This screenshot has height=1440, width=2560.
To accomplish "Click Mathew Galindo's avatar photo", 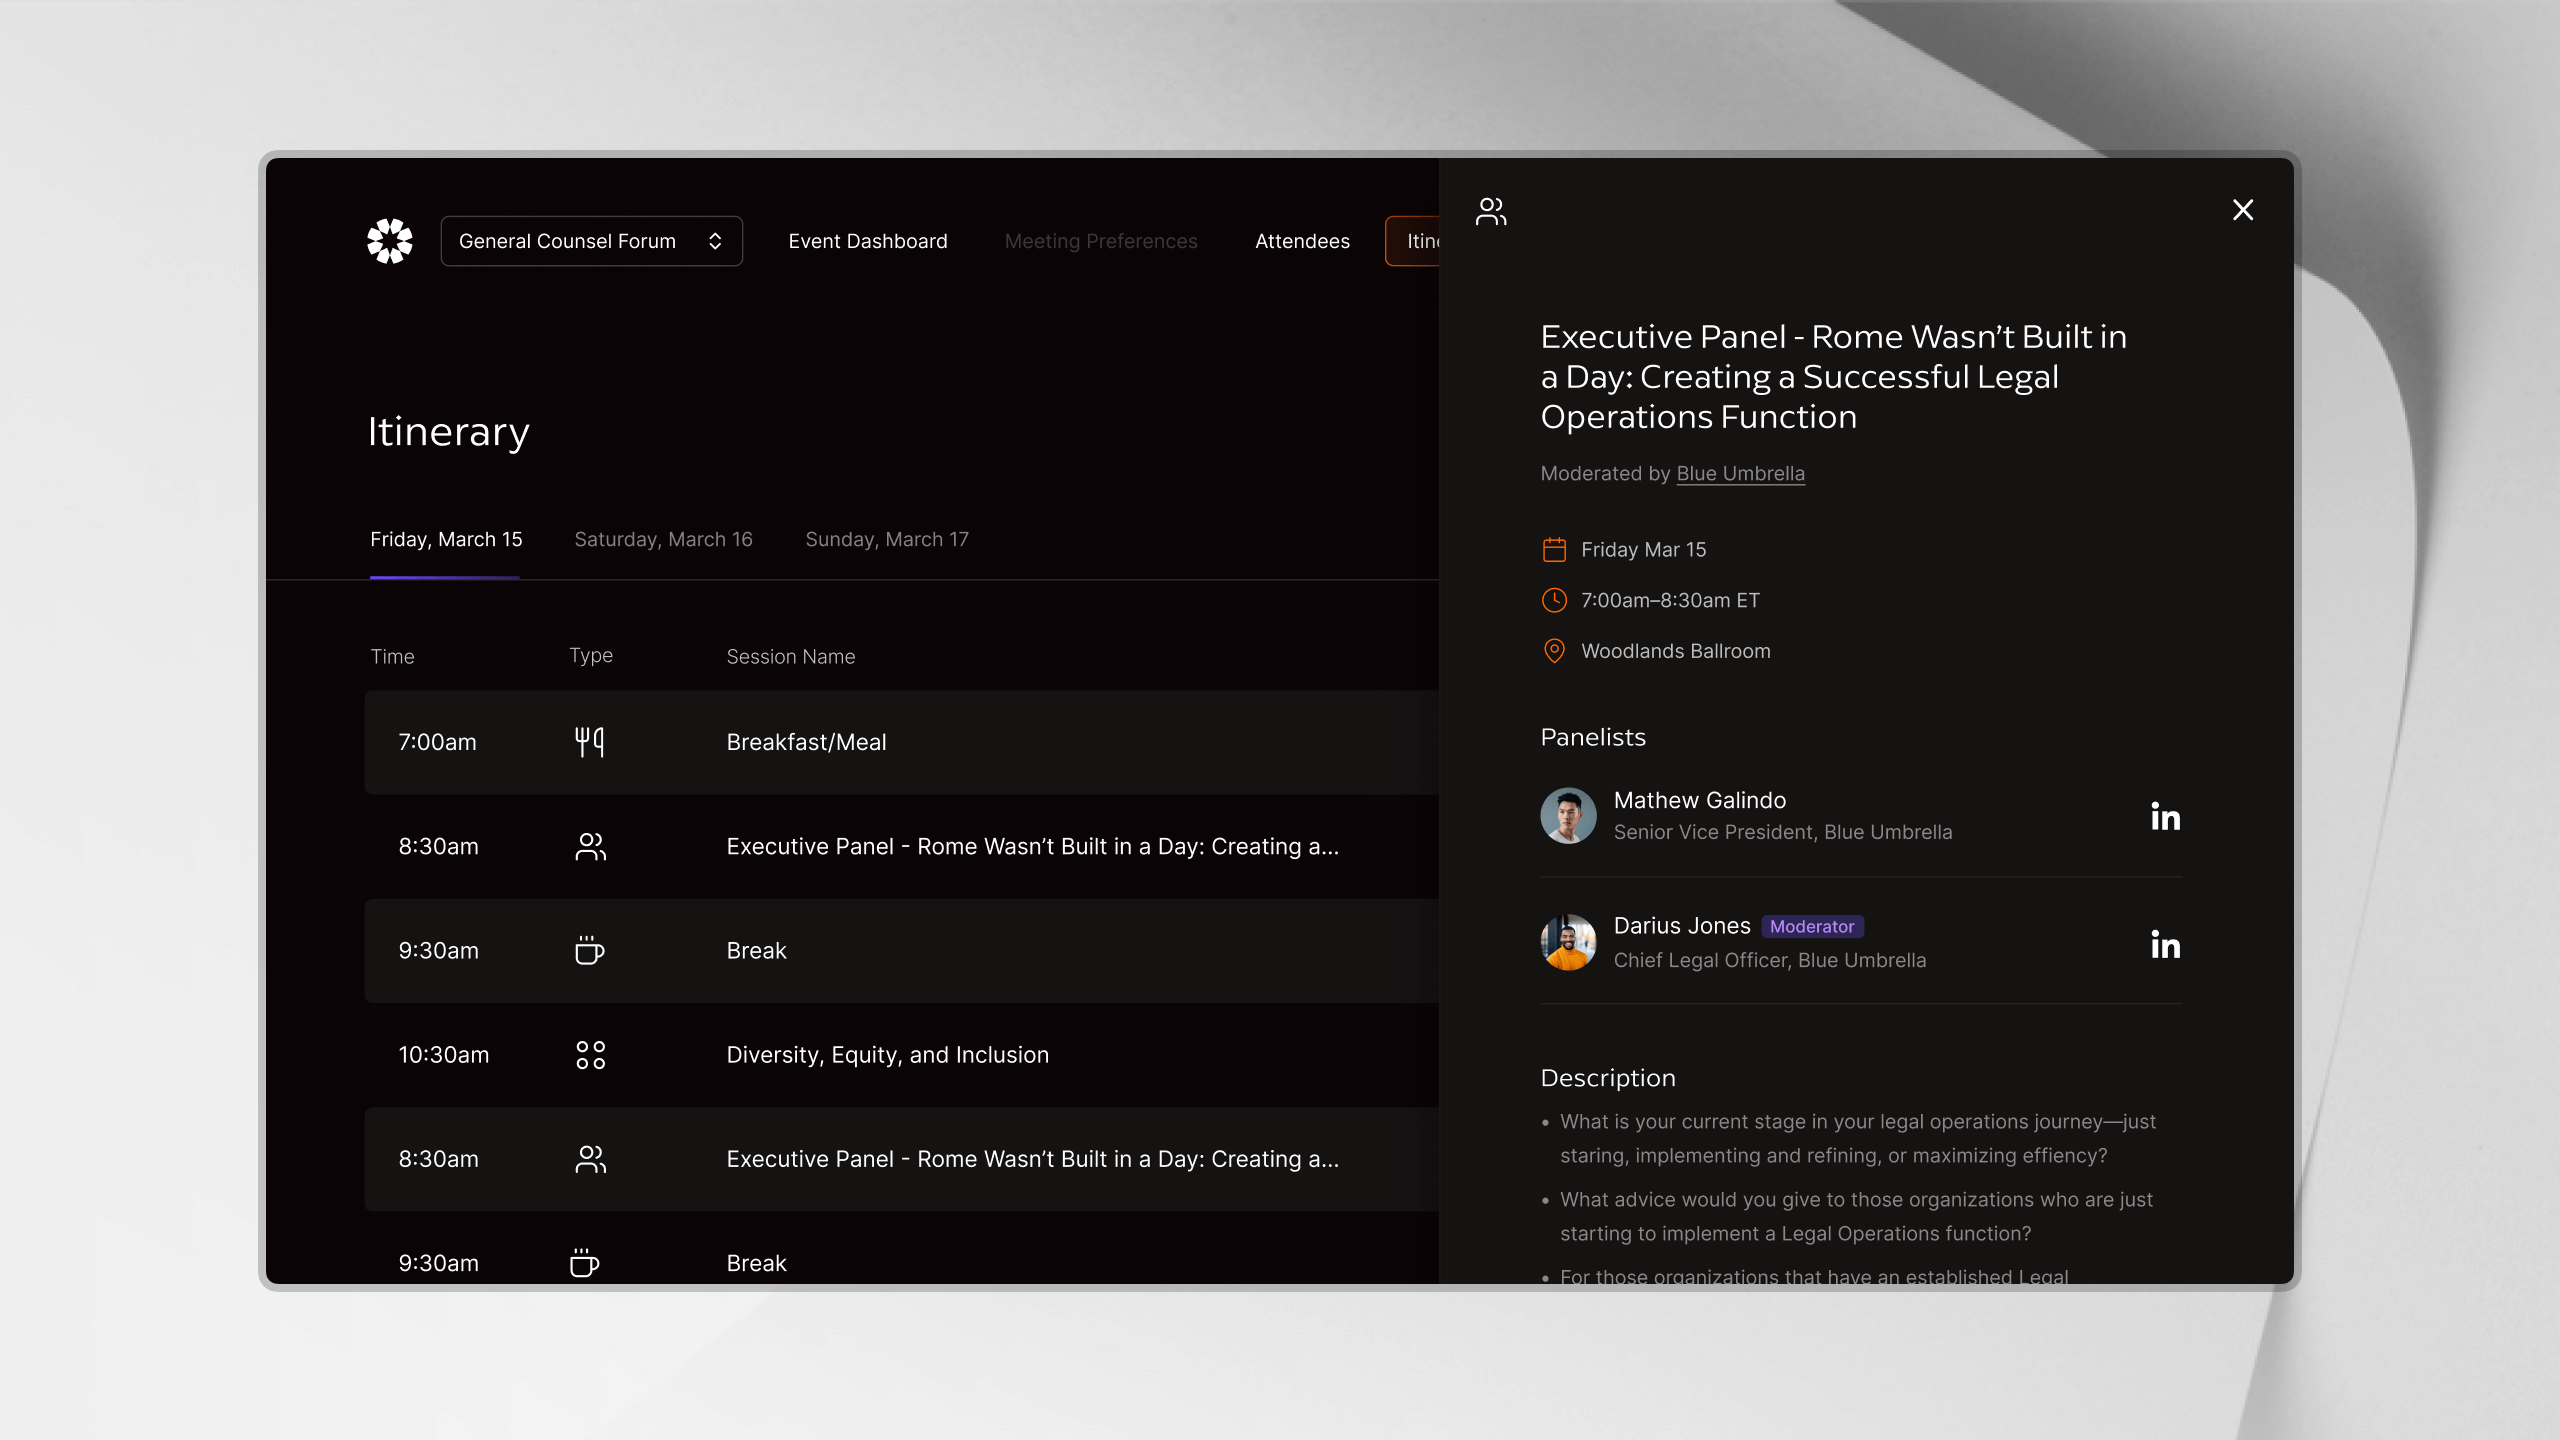I will tap(1568, 816).
